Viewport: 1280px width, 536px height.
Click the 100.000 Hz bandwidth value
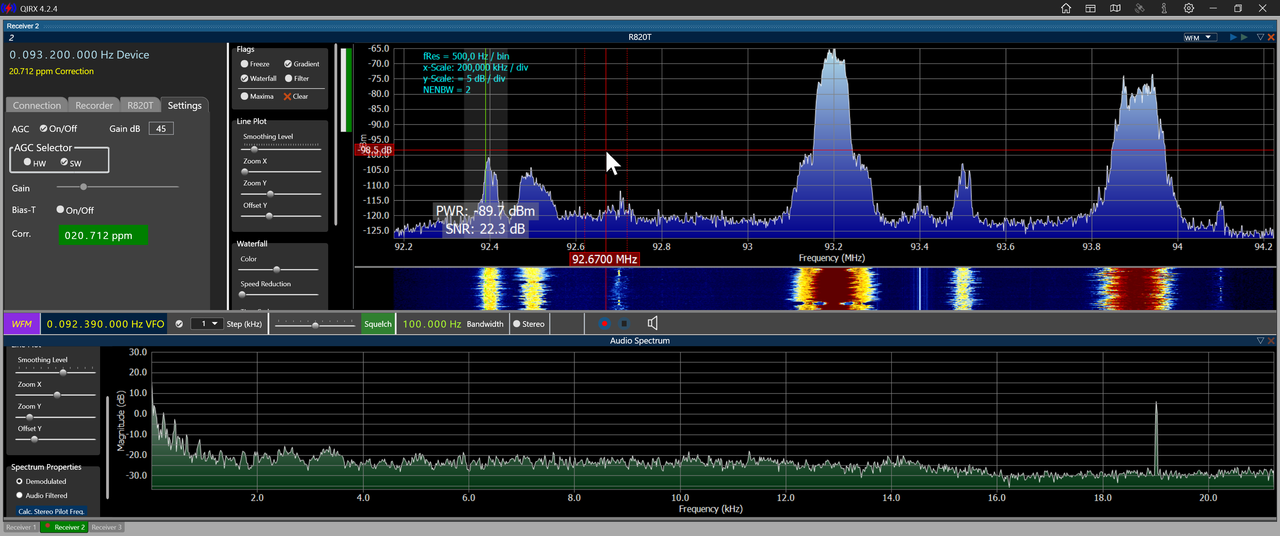(432, 324)
